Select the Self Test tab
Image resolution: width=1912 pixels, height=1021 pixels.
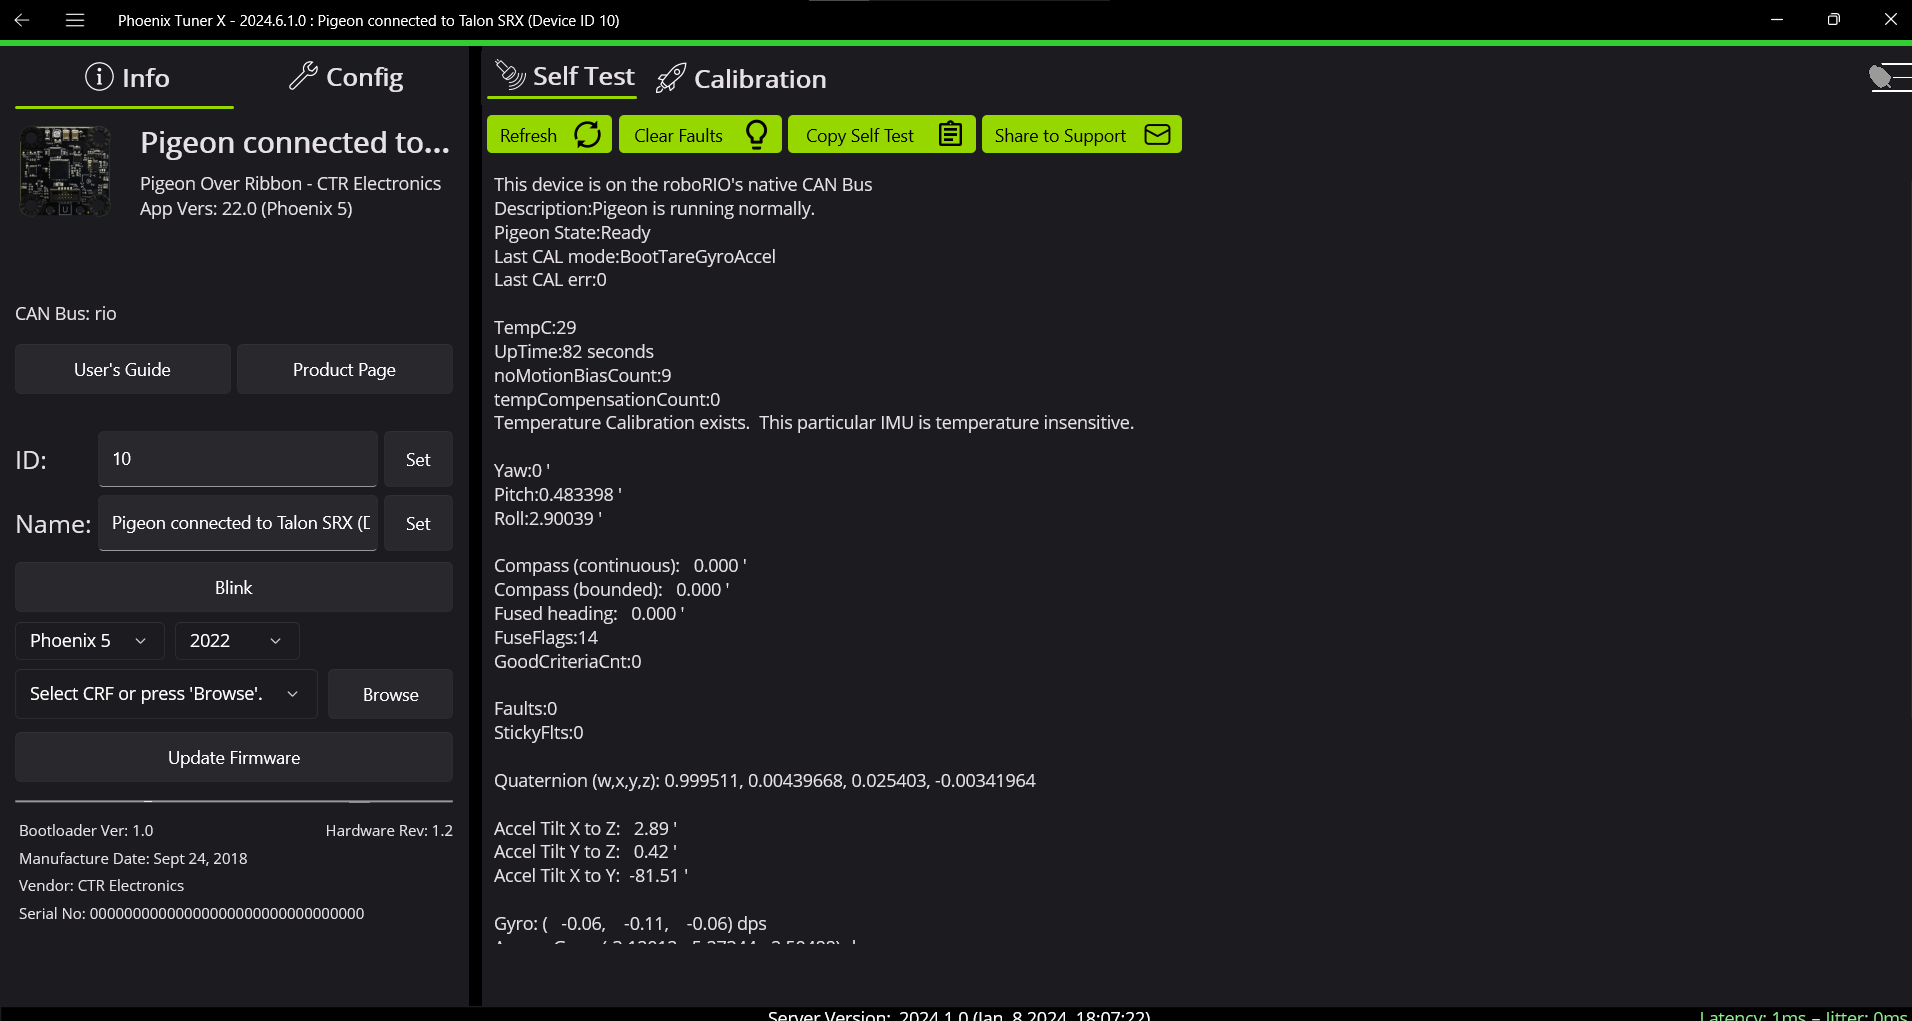[563, 77]
